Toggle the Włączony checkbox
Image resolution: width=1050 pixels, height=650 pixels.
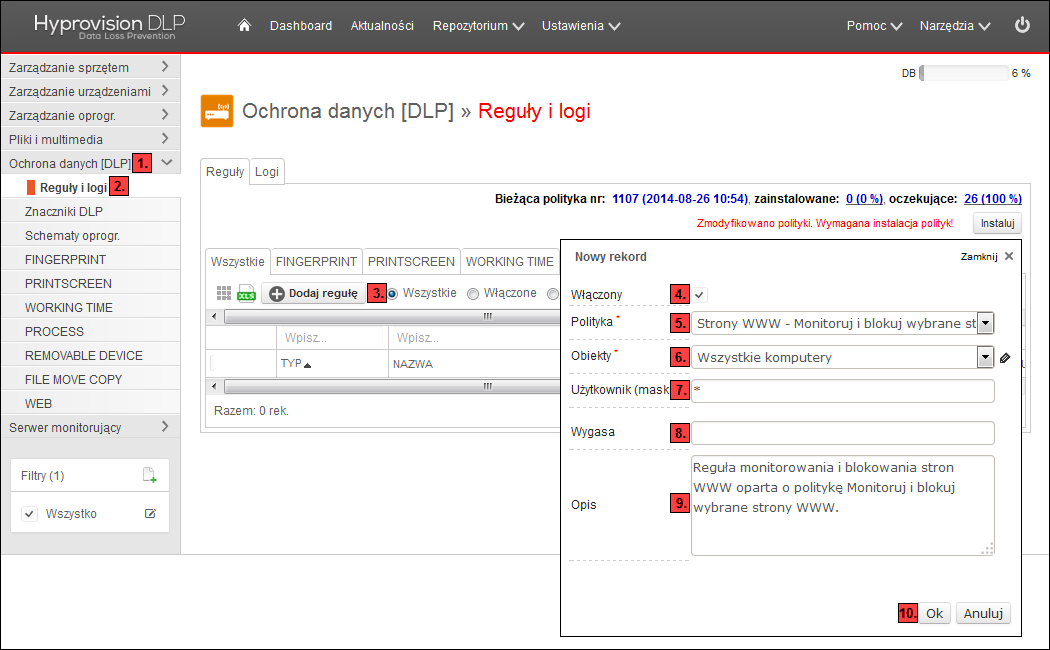coord(700,295)
